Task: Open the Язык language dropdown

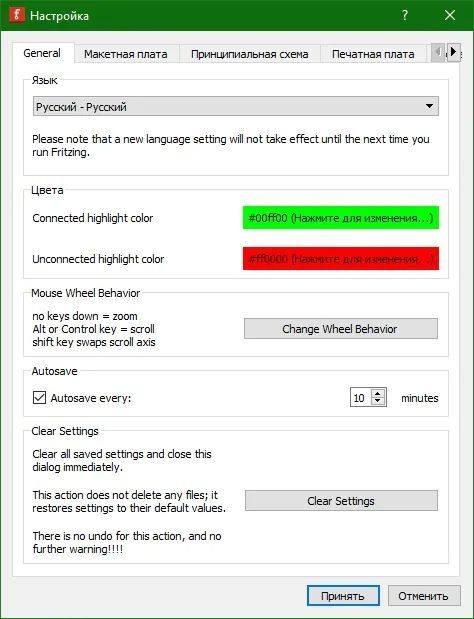Action: pos(236,106)
